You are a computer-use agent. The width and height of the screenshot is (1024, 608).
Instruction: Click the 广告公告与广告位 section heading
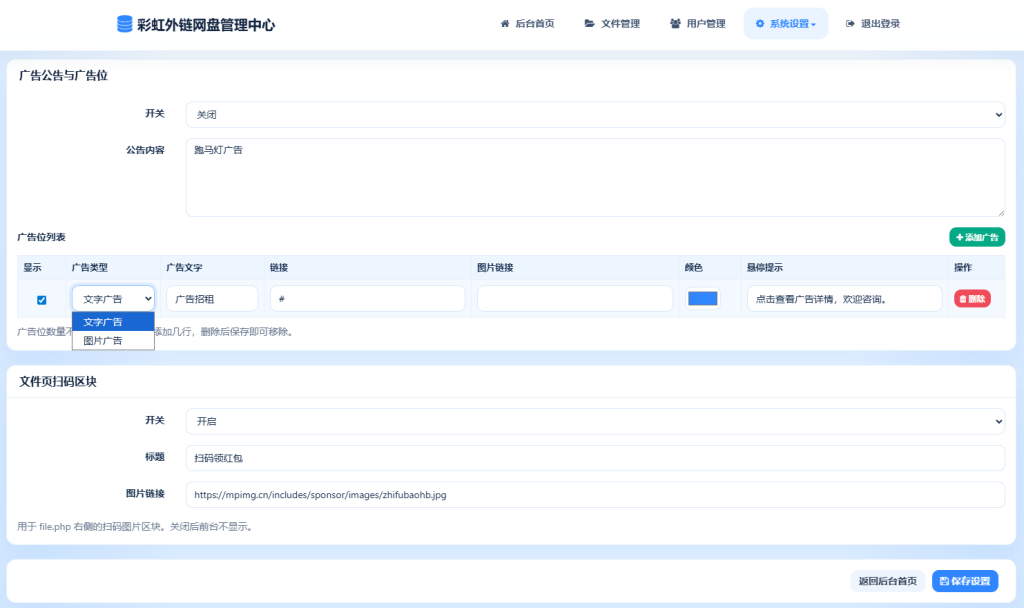click(x=63, y=76)
